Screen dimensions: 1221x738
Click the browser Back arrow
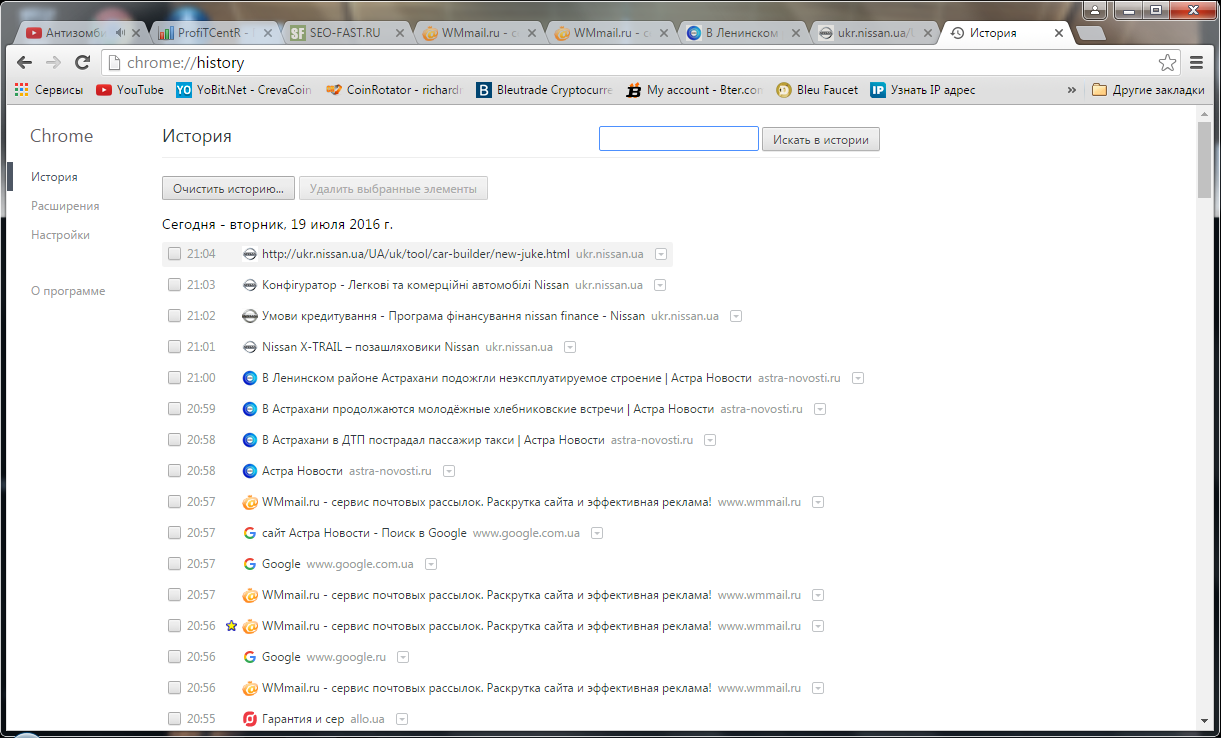pyautogui.click(x=25, y=62)
